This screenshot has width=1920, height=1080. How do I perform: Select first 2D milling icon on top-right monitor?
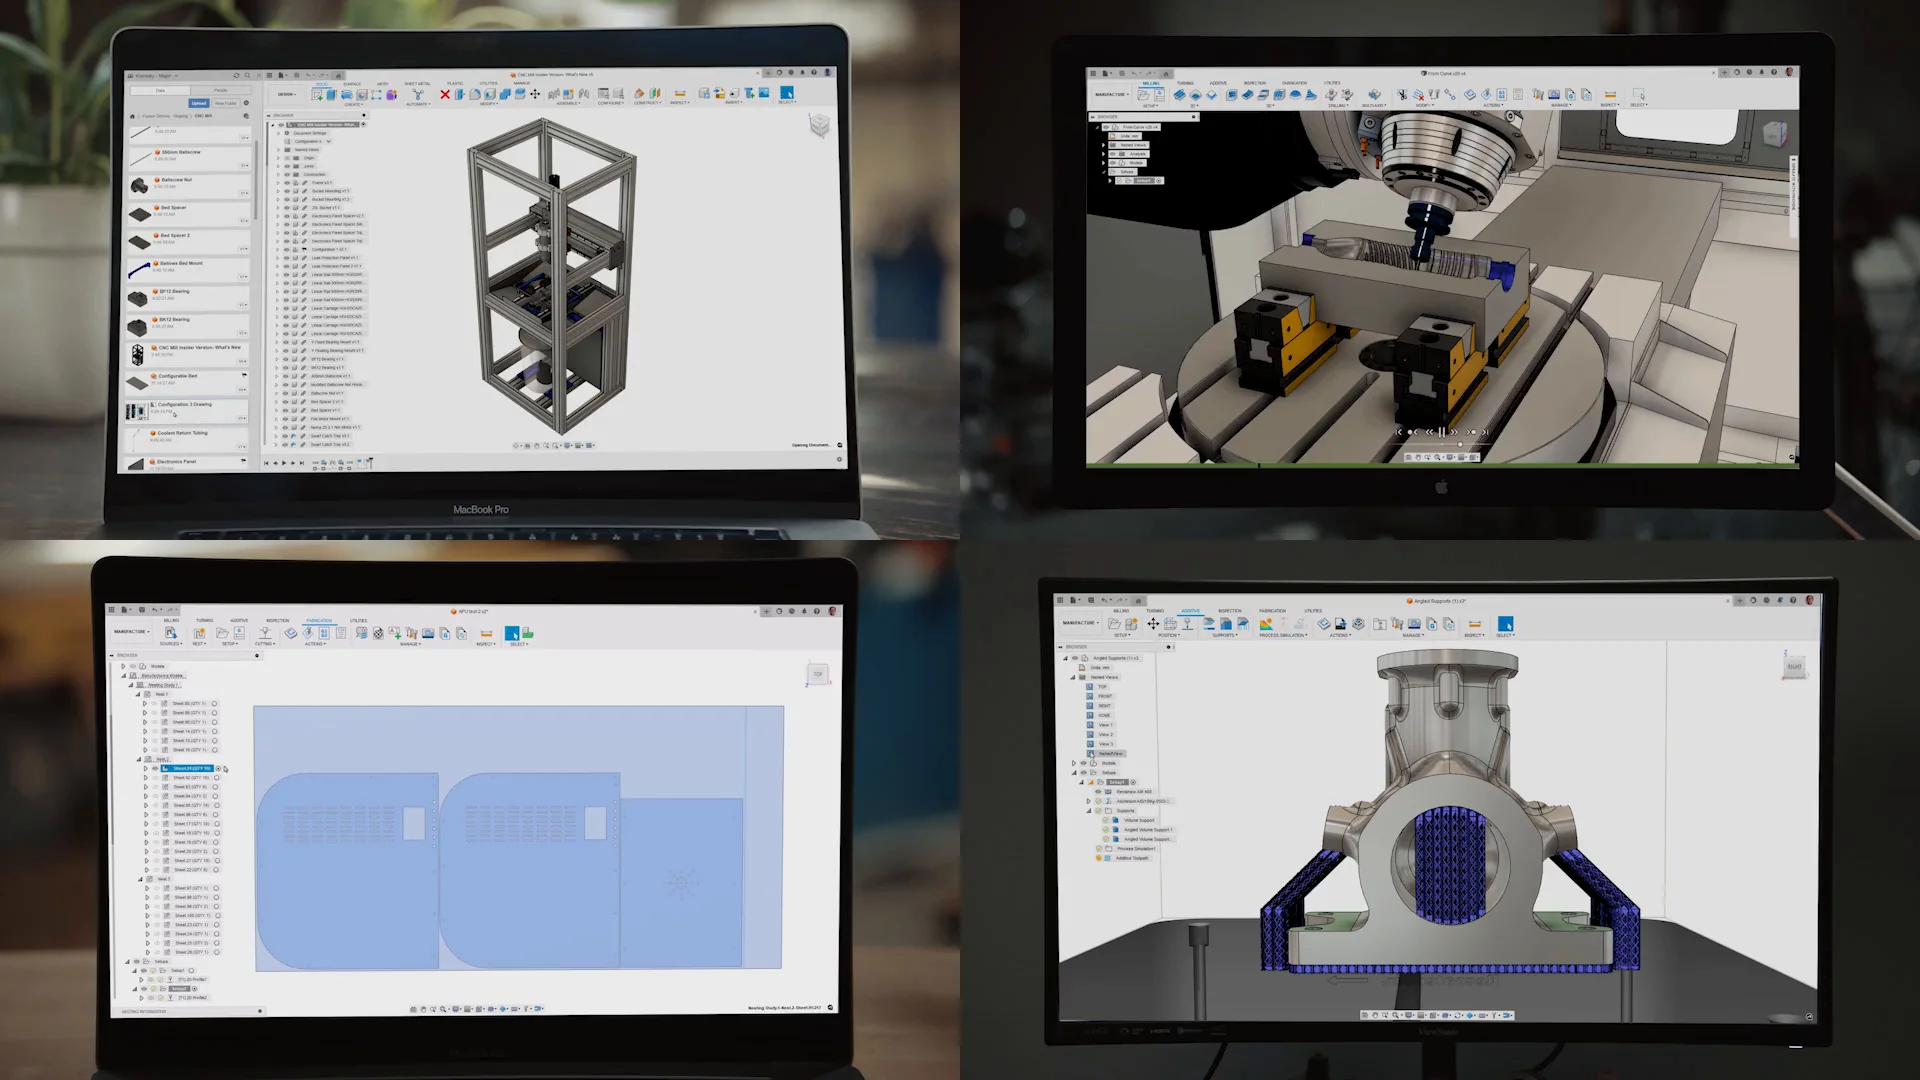coord(1179,95)
